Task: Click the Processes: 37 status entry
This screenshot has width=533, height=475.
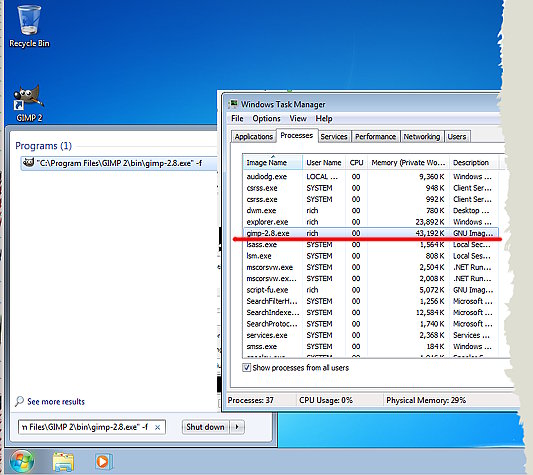Action: [x=251, y=400]
